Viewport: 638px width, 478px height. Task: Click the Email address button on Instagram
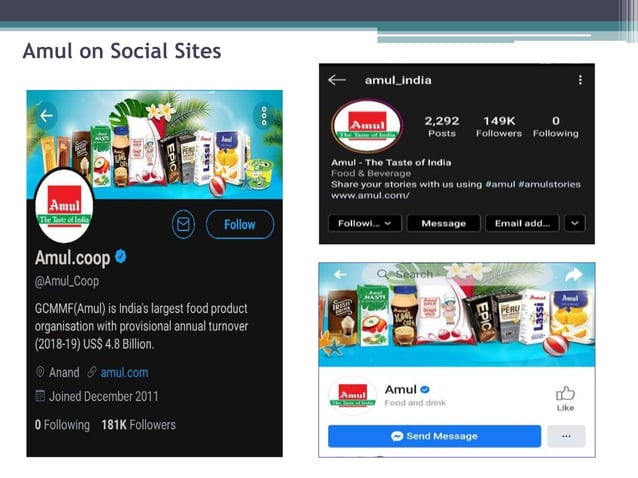coord(522,223)
